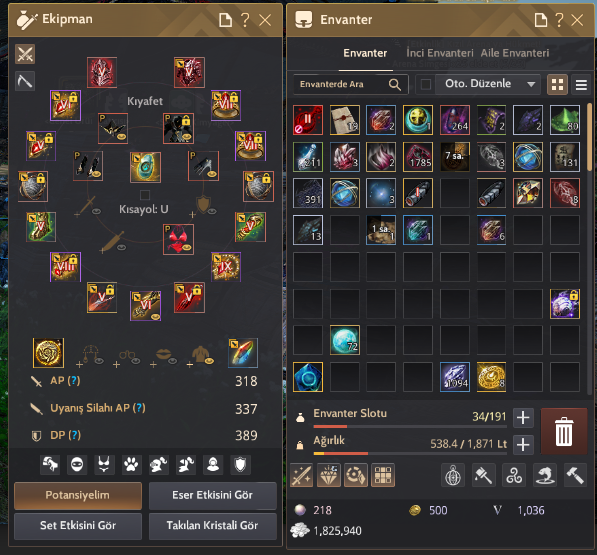Click Takılan Kristali Gör button

[x=212, y=526]
